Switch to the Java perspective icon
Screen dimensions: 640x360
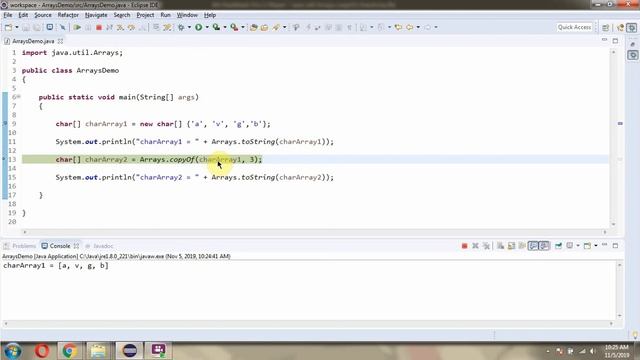[621, 27]
